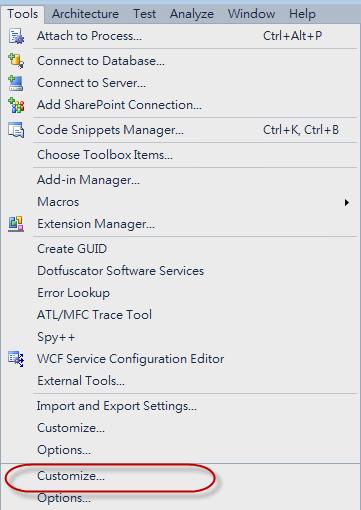Click the Code Snippets Manager icon
Viewport: 361px width, 510px height.
[16, 130]
